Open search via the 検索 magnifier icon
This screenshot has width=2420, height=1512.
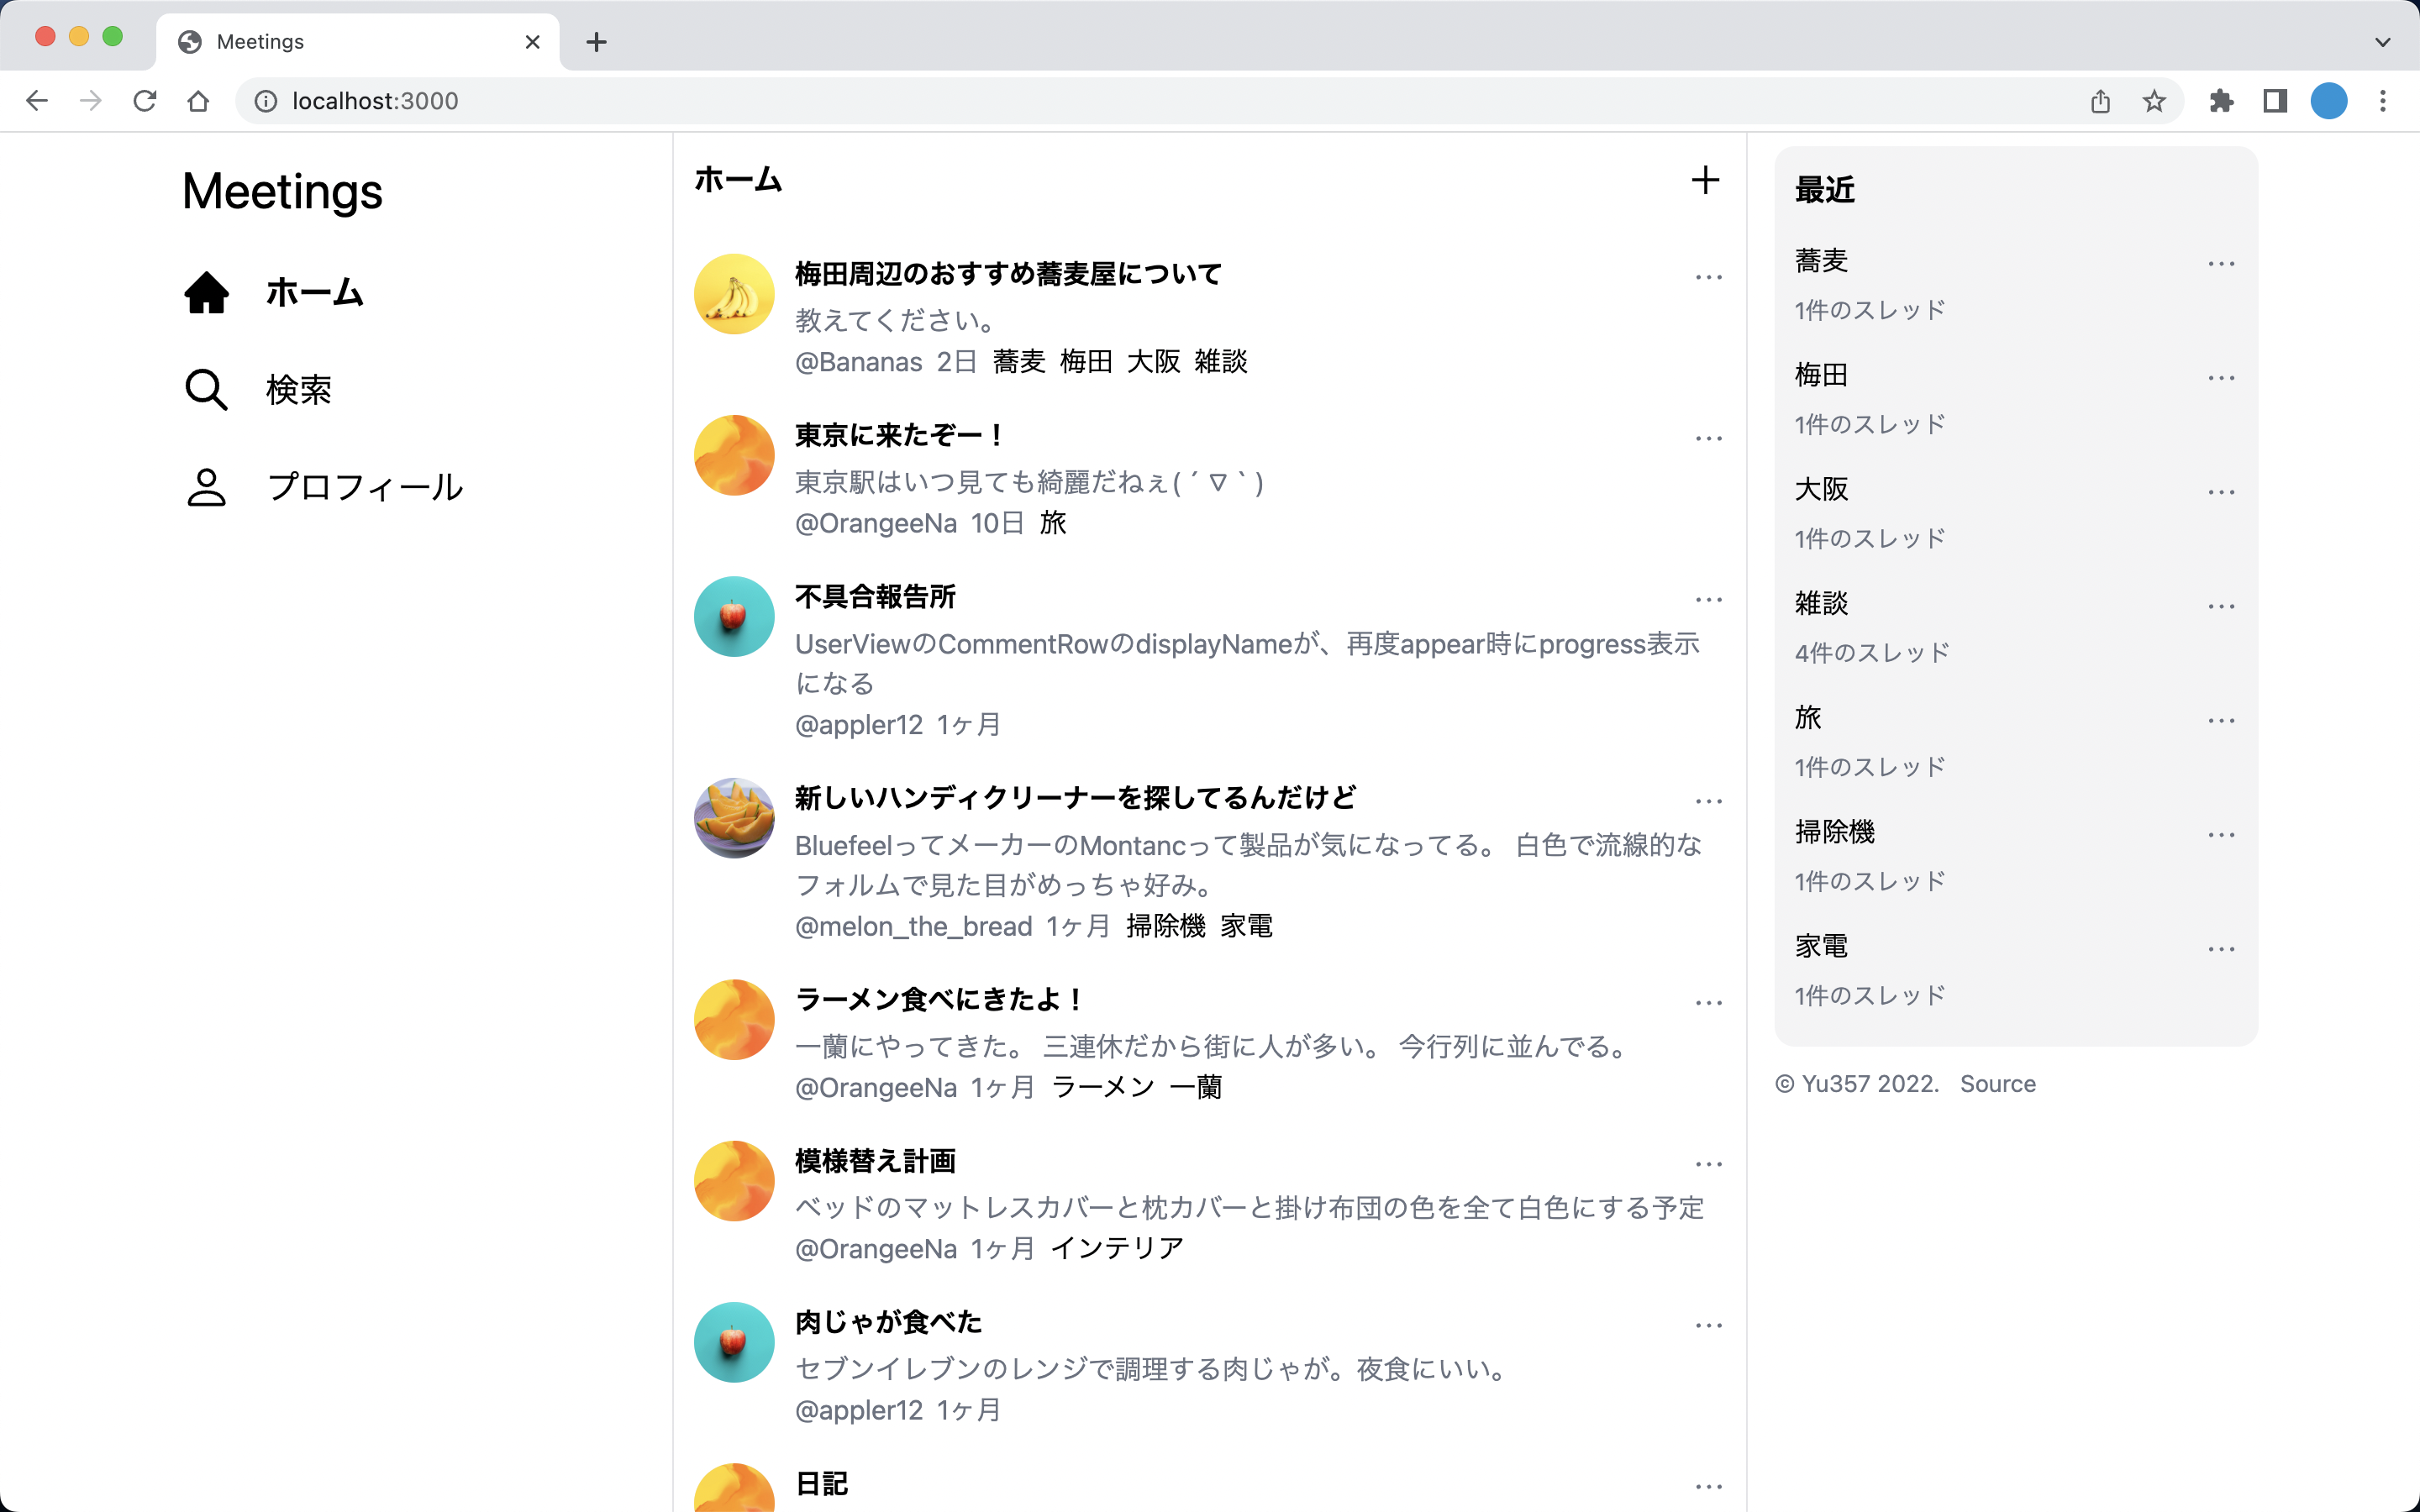tap(206, 389)
